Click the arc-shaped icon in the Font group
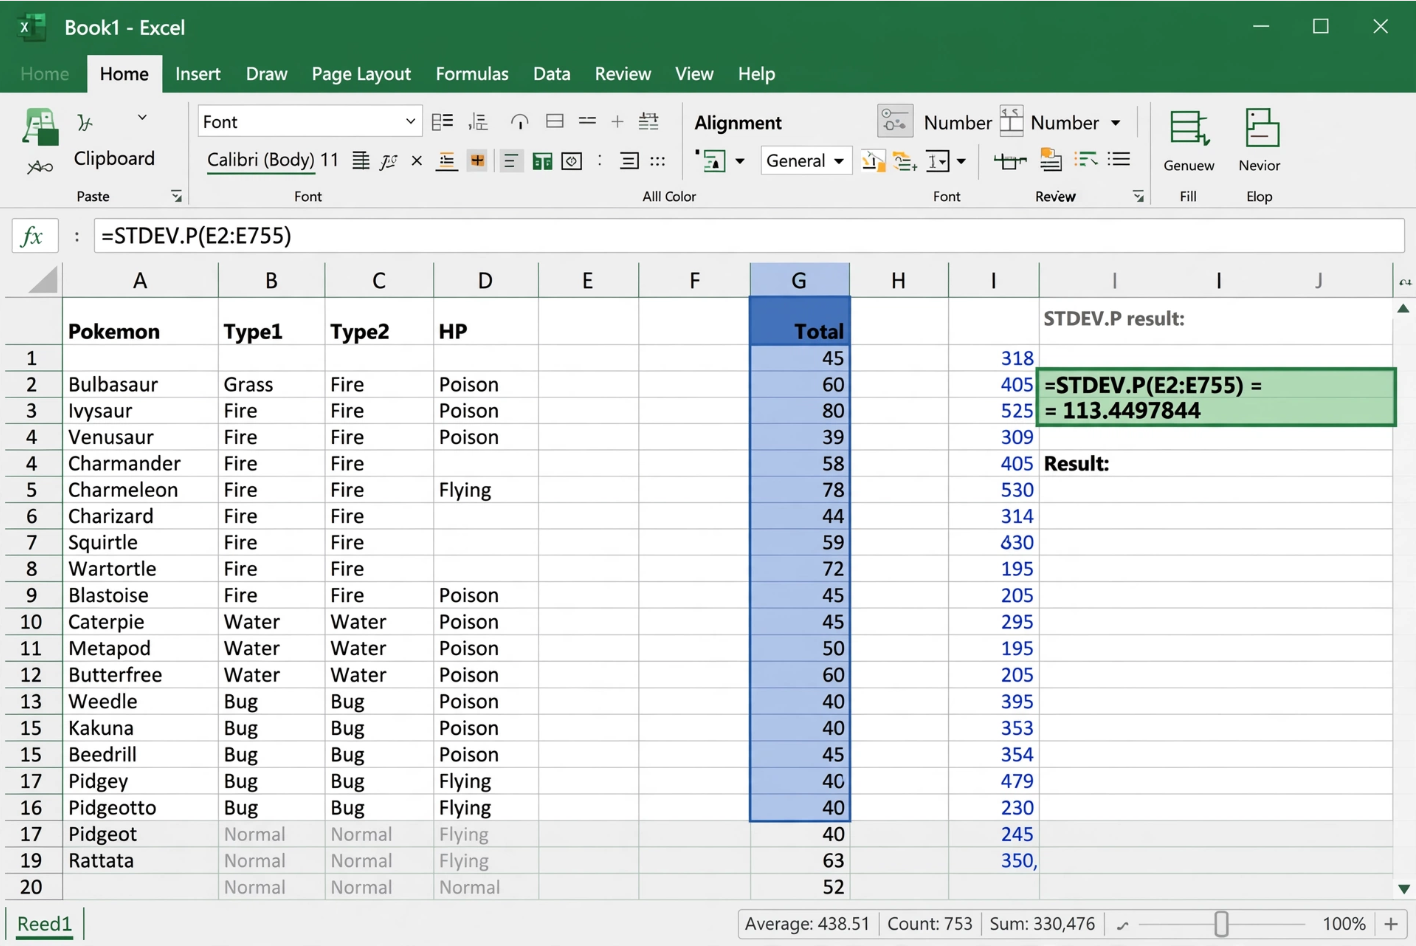This screenshot has width=1416, height=946. (x=519, y=122)
